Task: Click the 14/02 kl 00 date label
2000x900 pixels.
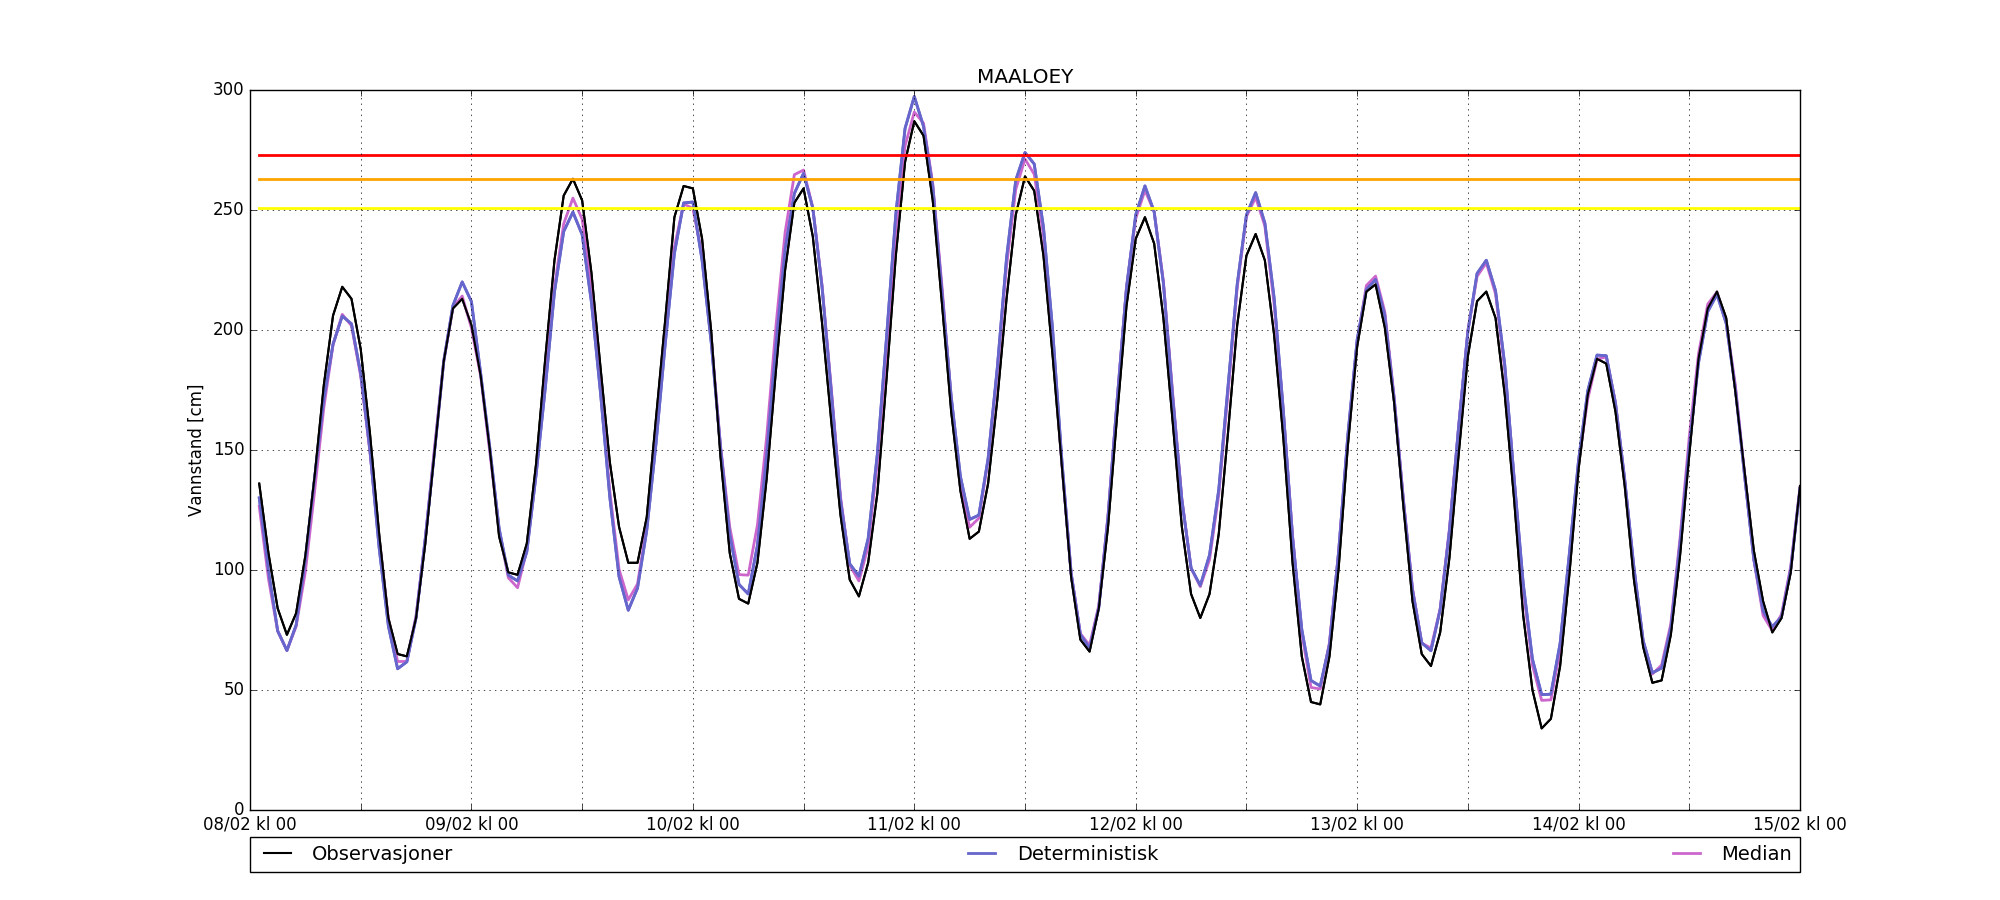Action: pyautogui.click(x=1578, y=825)
